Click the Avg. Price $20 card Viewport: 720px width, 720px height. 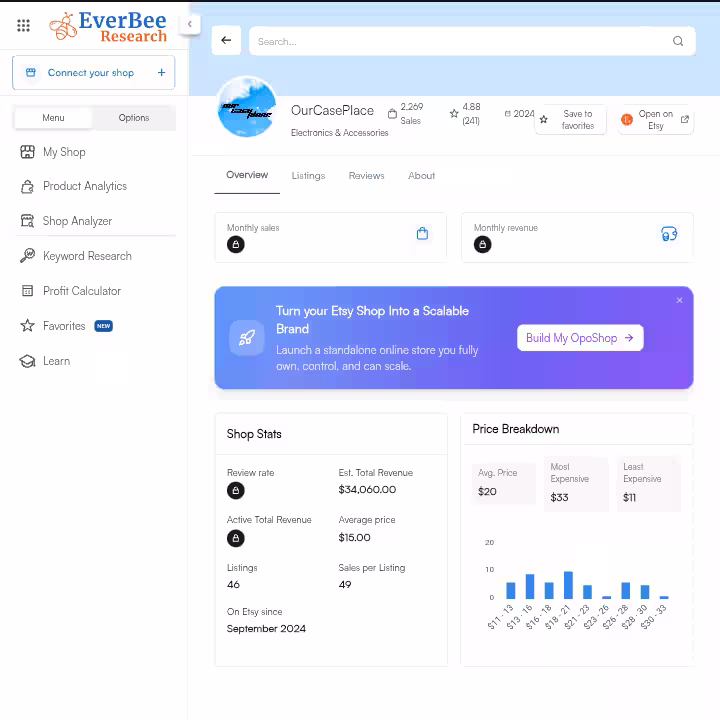click(504, 484)
